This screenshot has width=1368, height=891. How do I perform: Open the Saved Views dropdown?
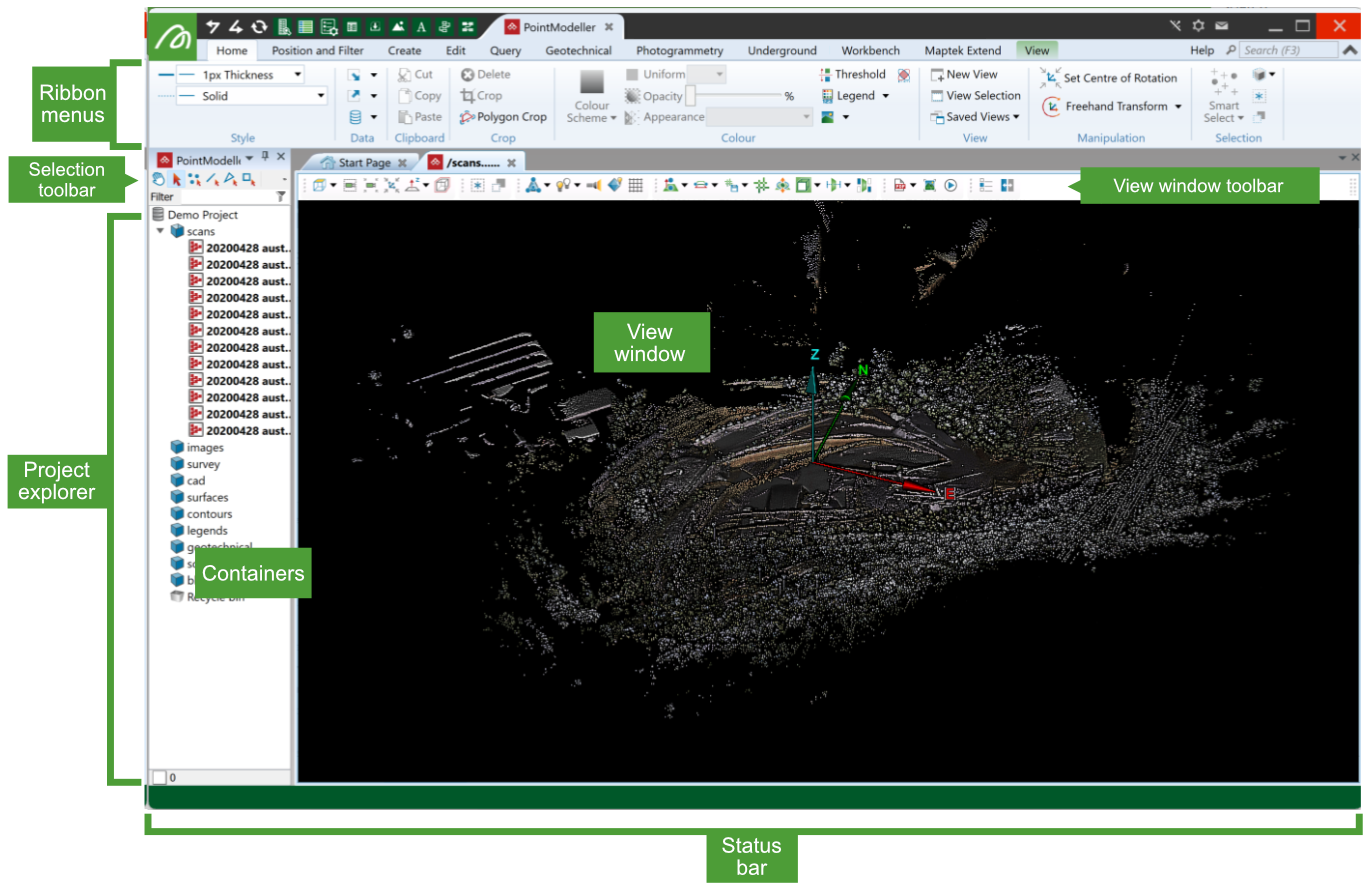[976, 117]
